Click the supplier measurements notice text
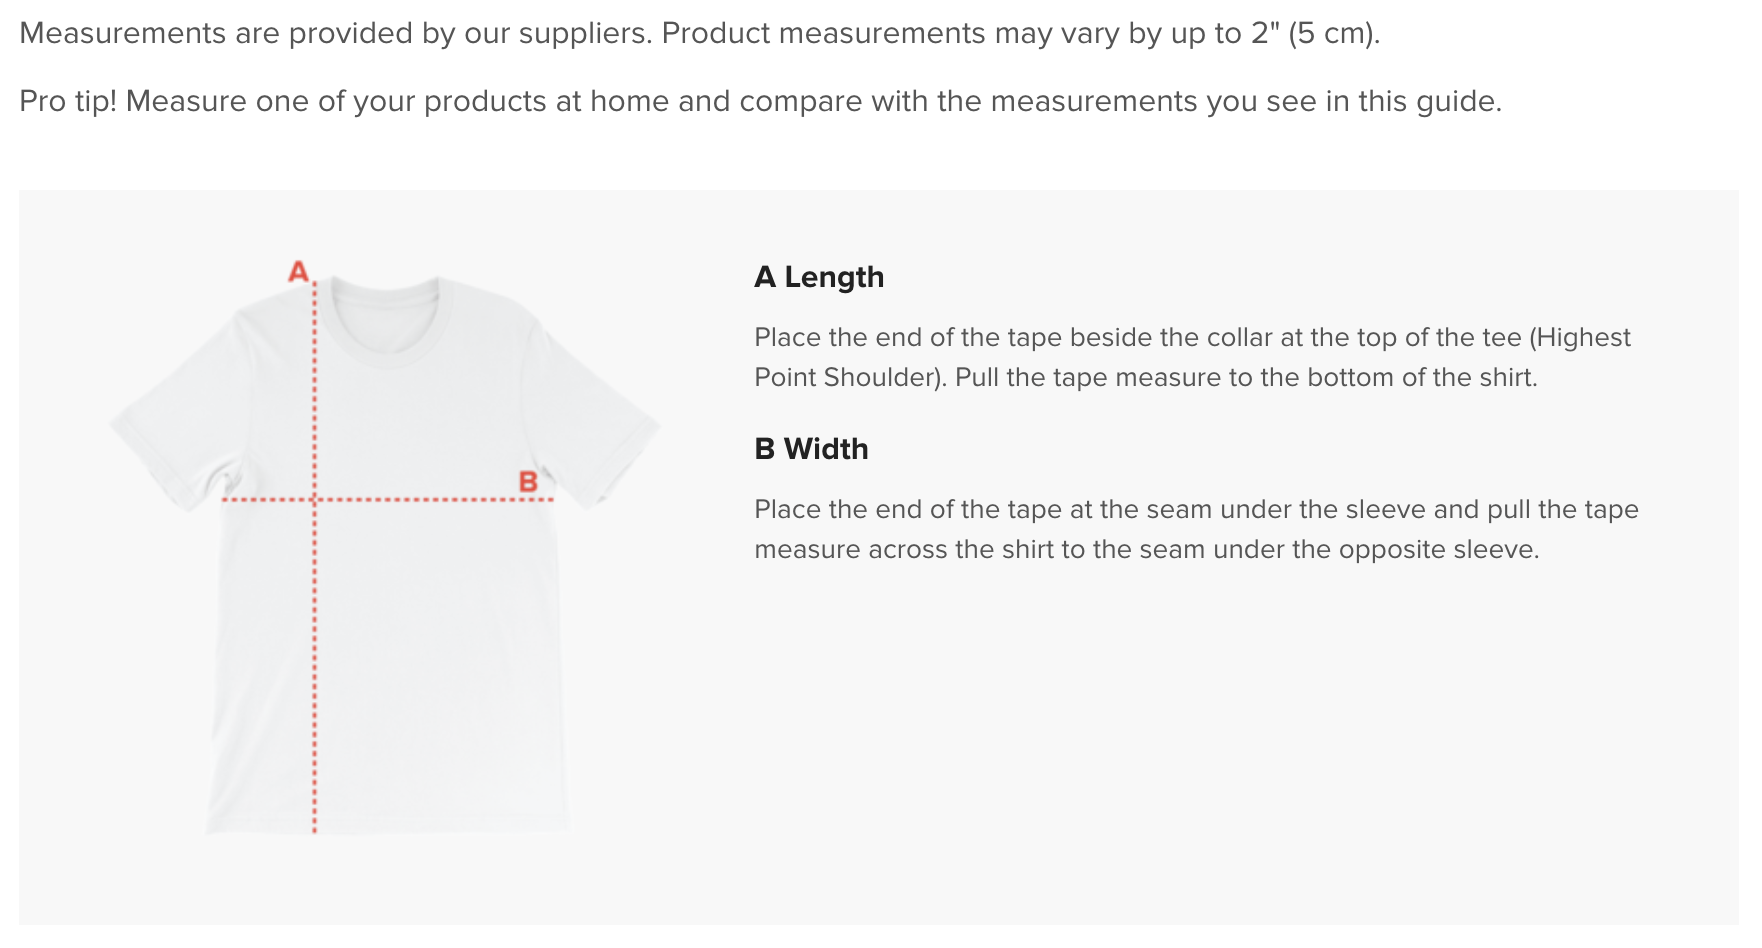1762x948 pixels. [x=699, y=33]
